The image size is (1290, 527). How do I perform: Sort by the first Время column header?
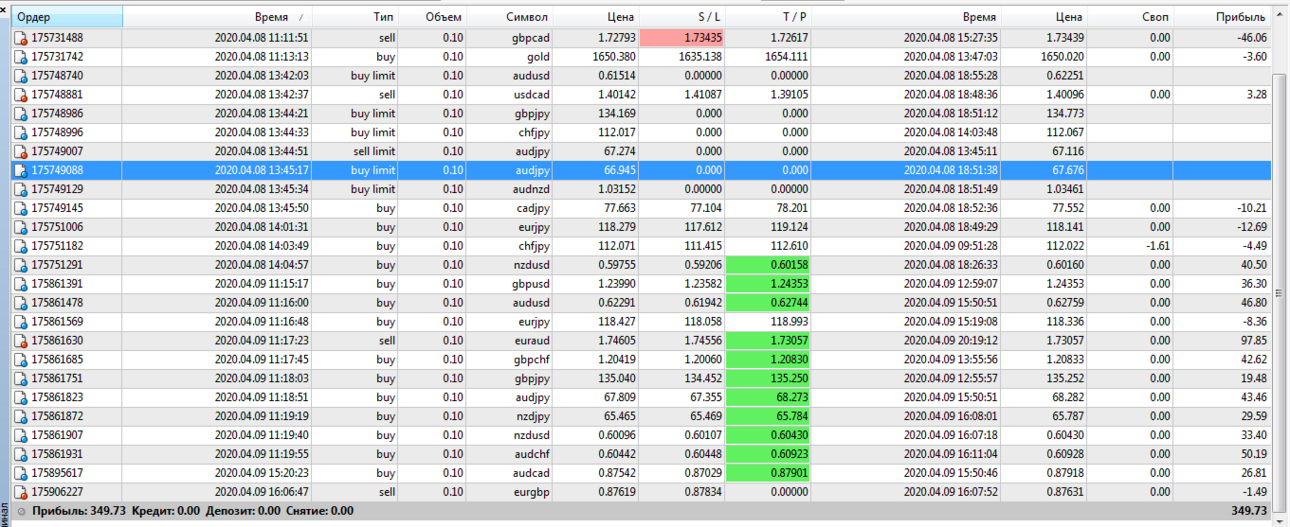point(218,17)
